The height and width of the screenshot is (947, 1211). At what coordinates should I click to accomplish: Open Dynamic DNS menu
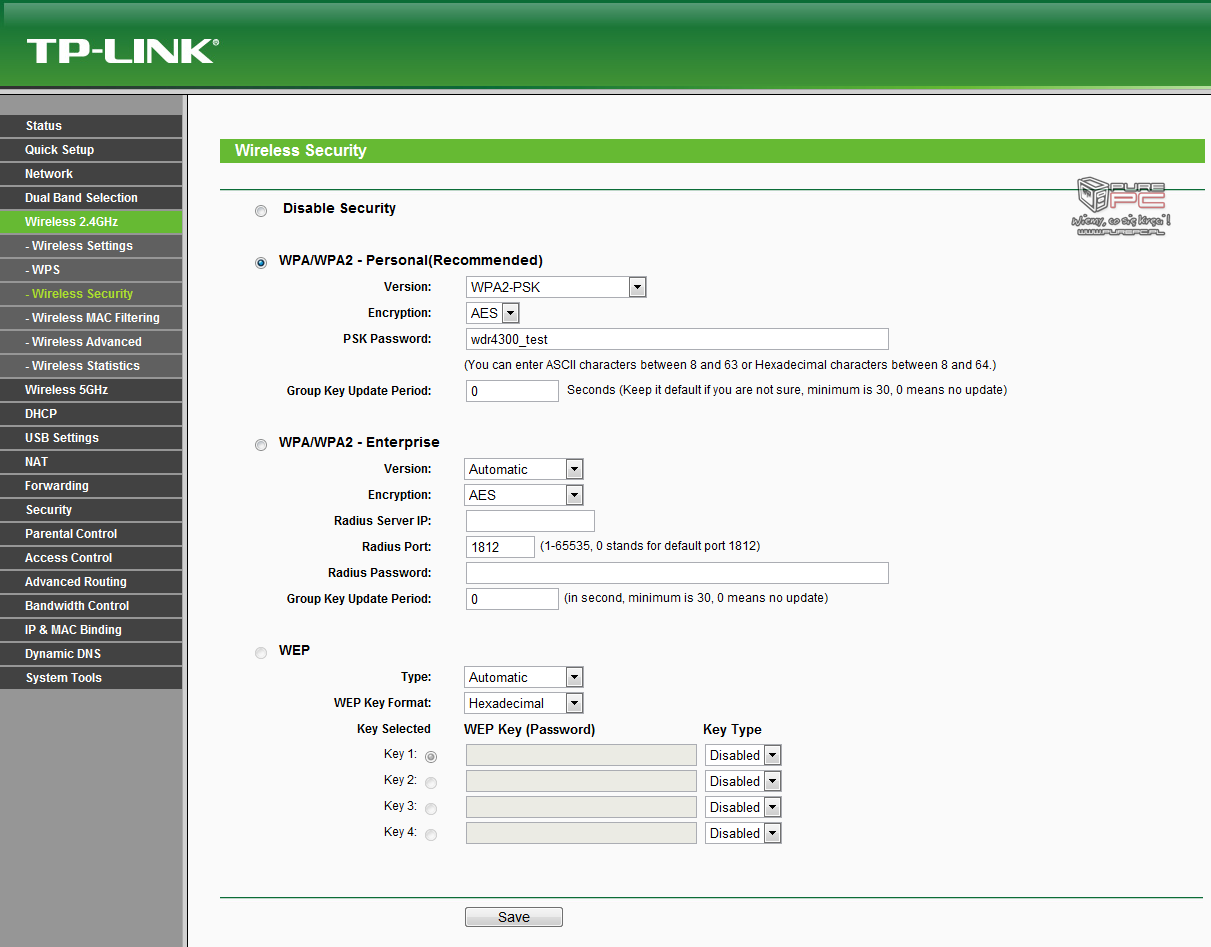(91, 654)
